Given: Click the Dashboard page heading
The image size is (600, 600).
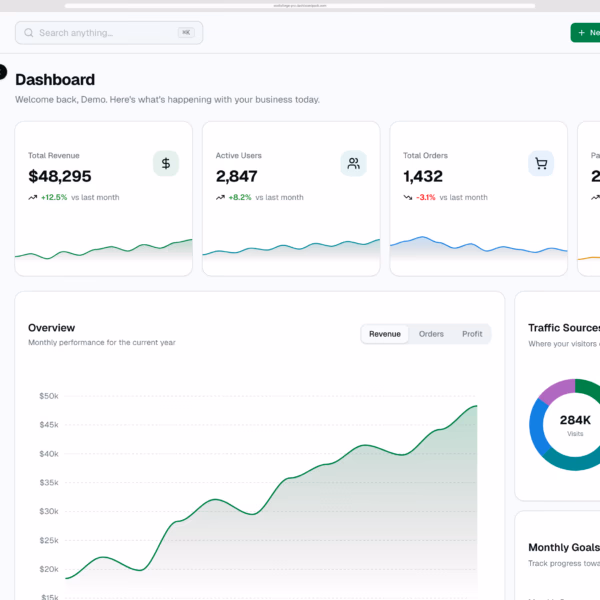Looking at the screenshot, I should (x=55, y=80).
